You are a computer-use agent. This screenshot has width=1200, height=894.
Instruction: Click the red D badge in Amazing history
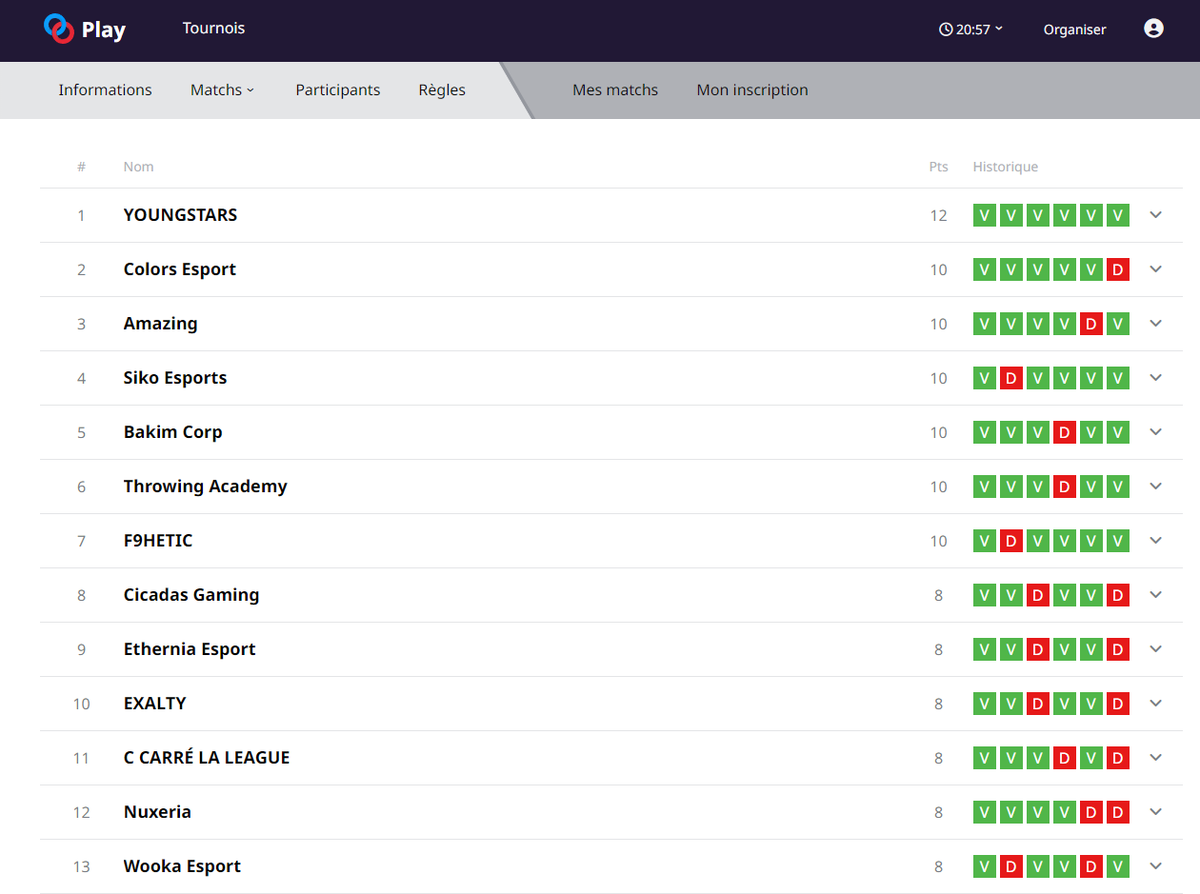pos(1091,323)
